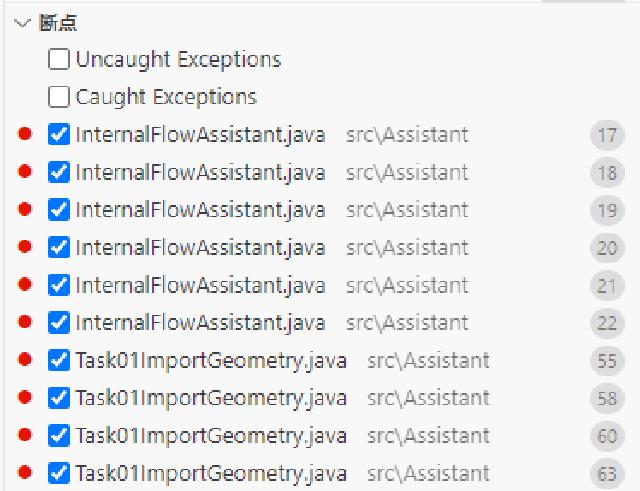Viewport: 640px width, 491px height.
Task: Select the 断点 section header label
Action: 58,23
